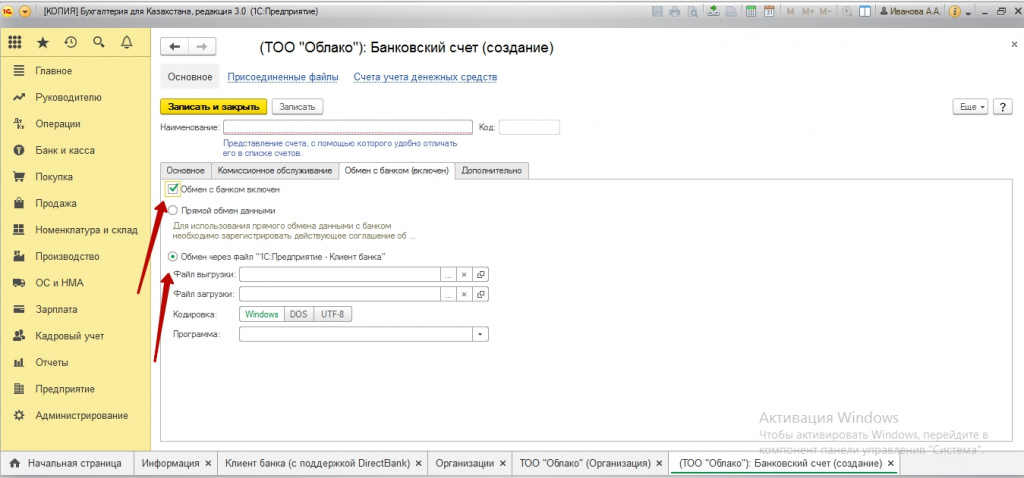Set encoding to UTF-8
Screen dimensions: 1024x478
332,314
